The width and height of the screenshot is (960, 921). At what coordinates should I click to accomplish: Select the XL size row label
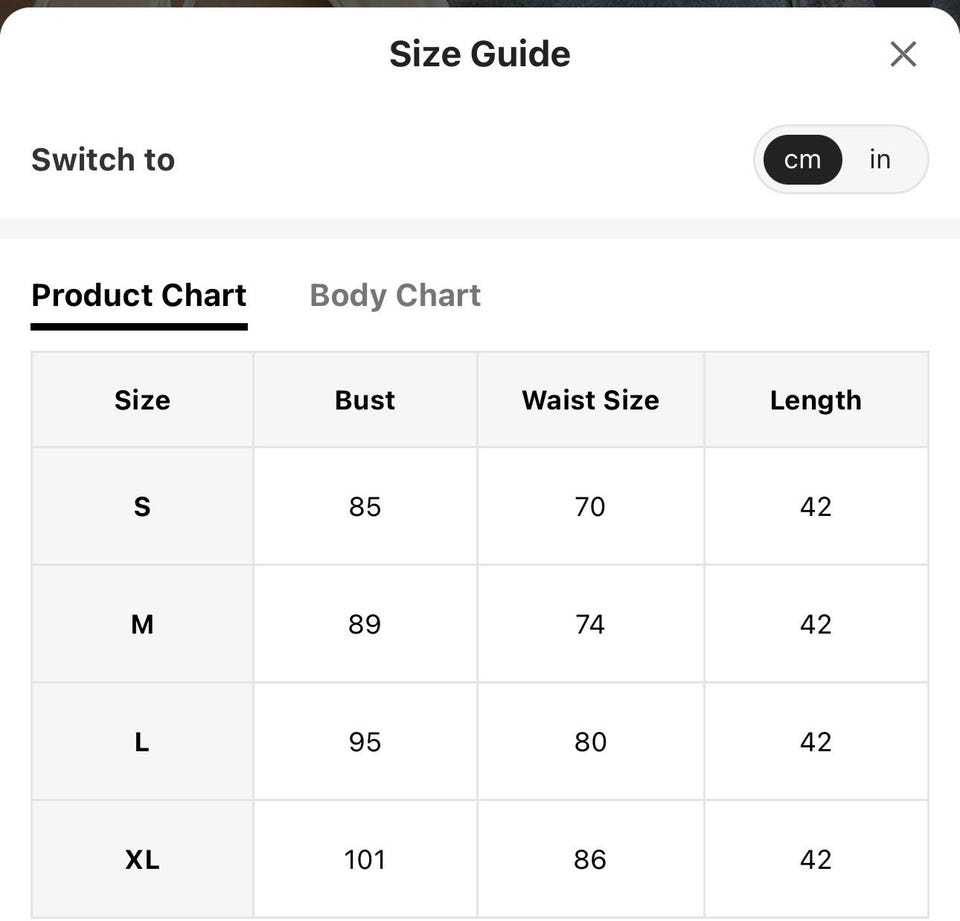(142, 859)
